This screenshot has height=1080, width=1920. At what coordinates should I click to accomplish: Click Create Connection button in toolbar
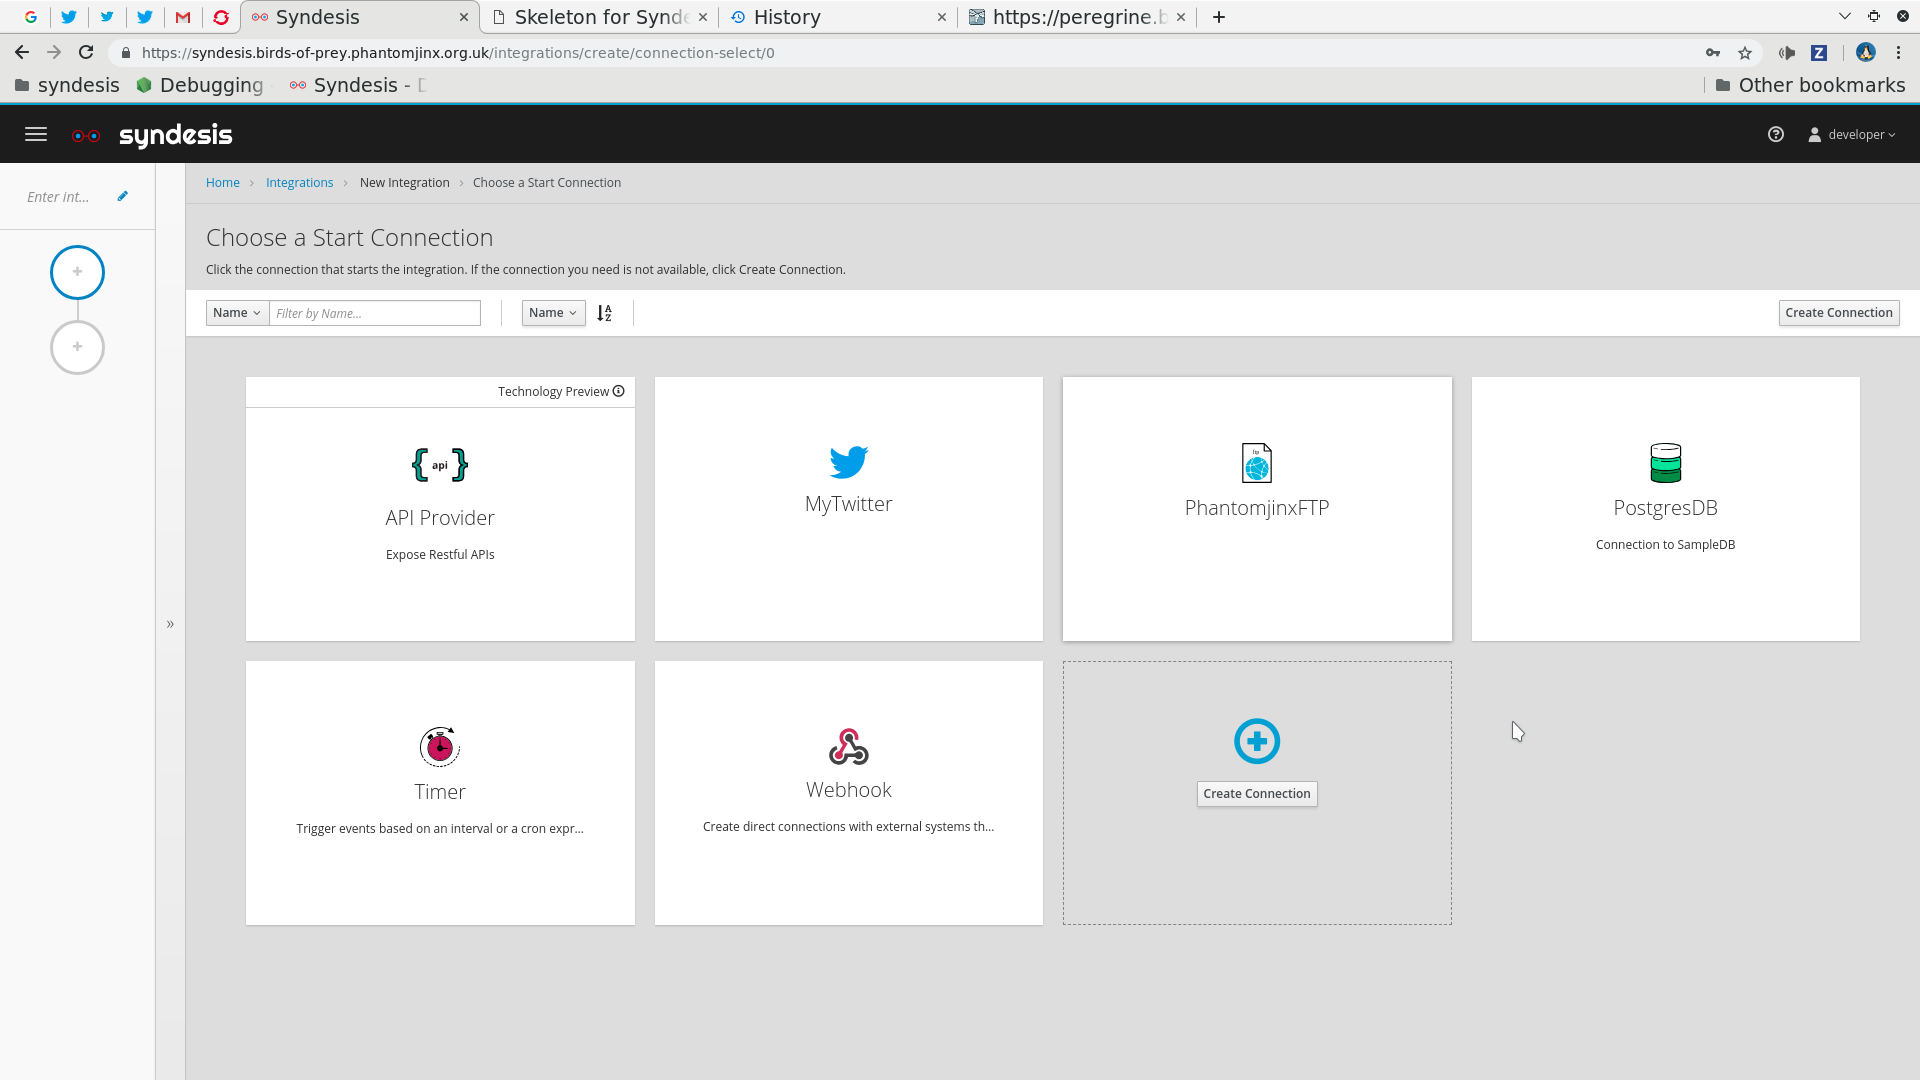1839,313
